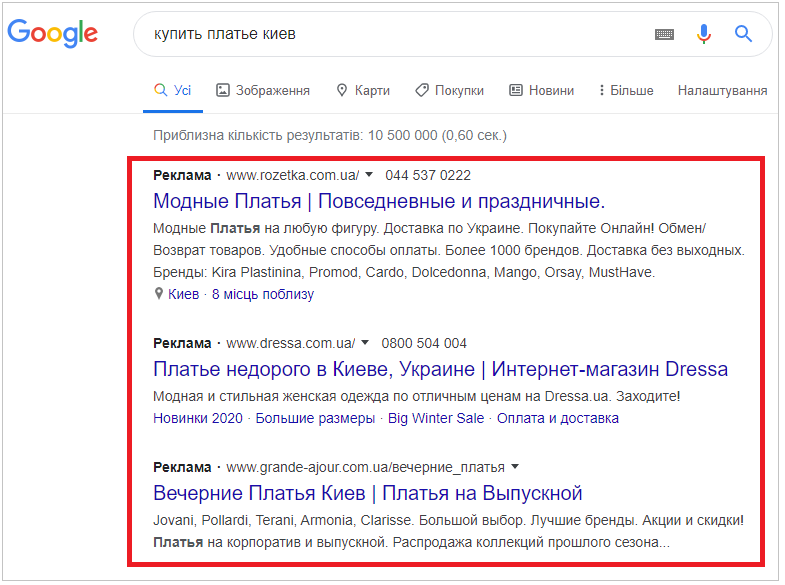Click the Google logo
The width and height of the screenshot is (785, 585).
click(53, 34)
